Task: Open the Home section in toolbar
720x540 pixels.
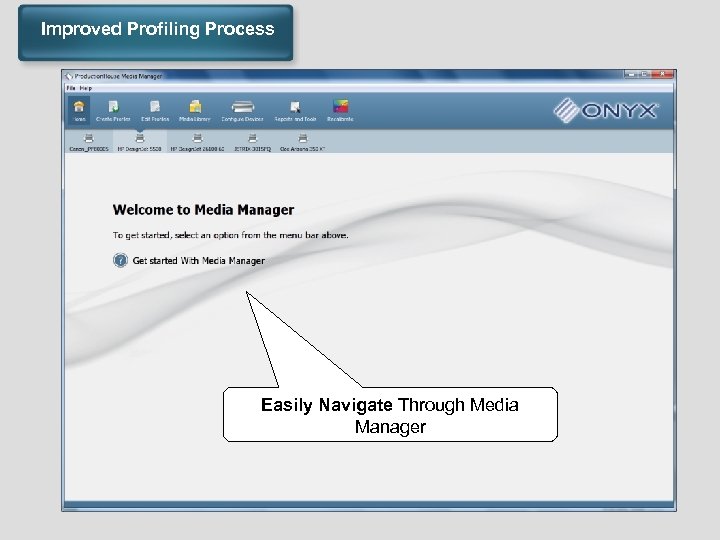Action: coord(79,111)
